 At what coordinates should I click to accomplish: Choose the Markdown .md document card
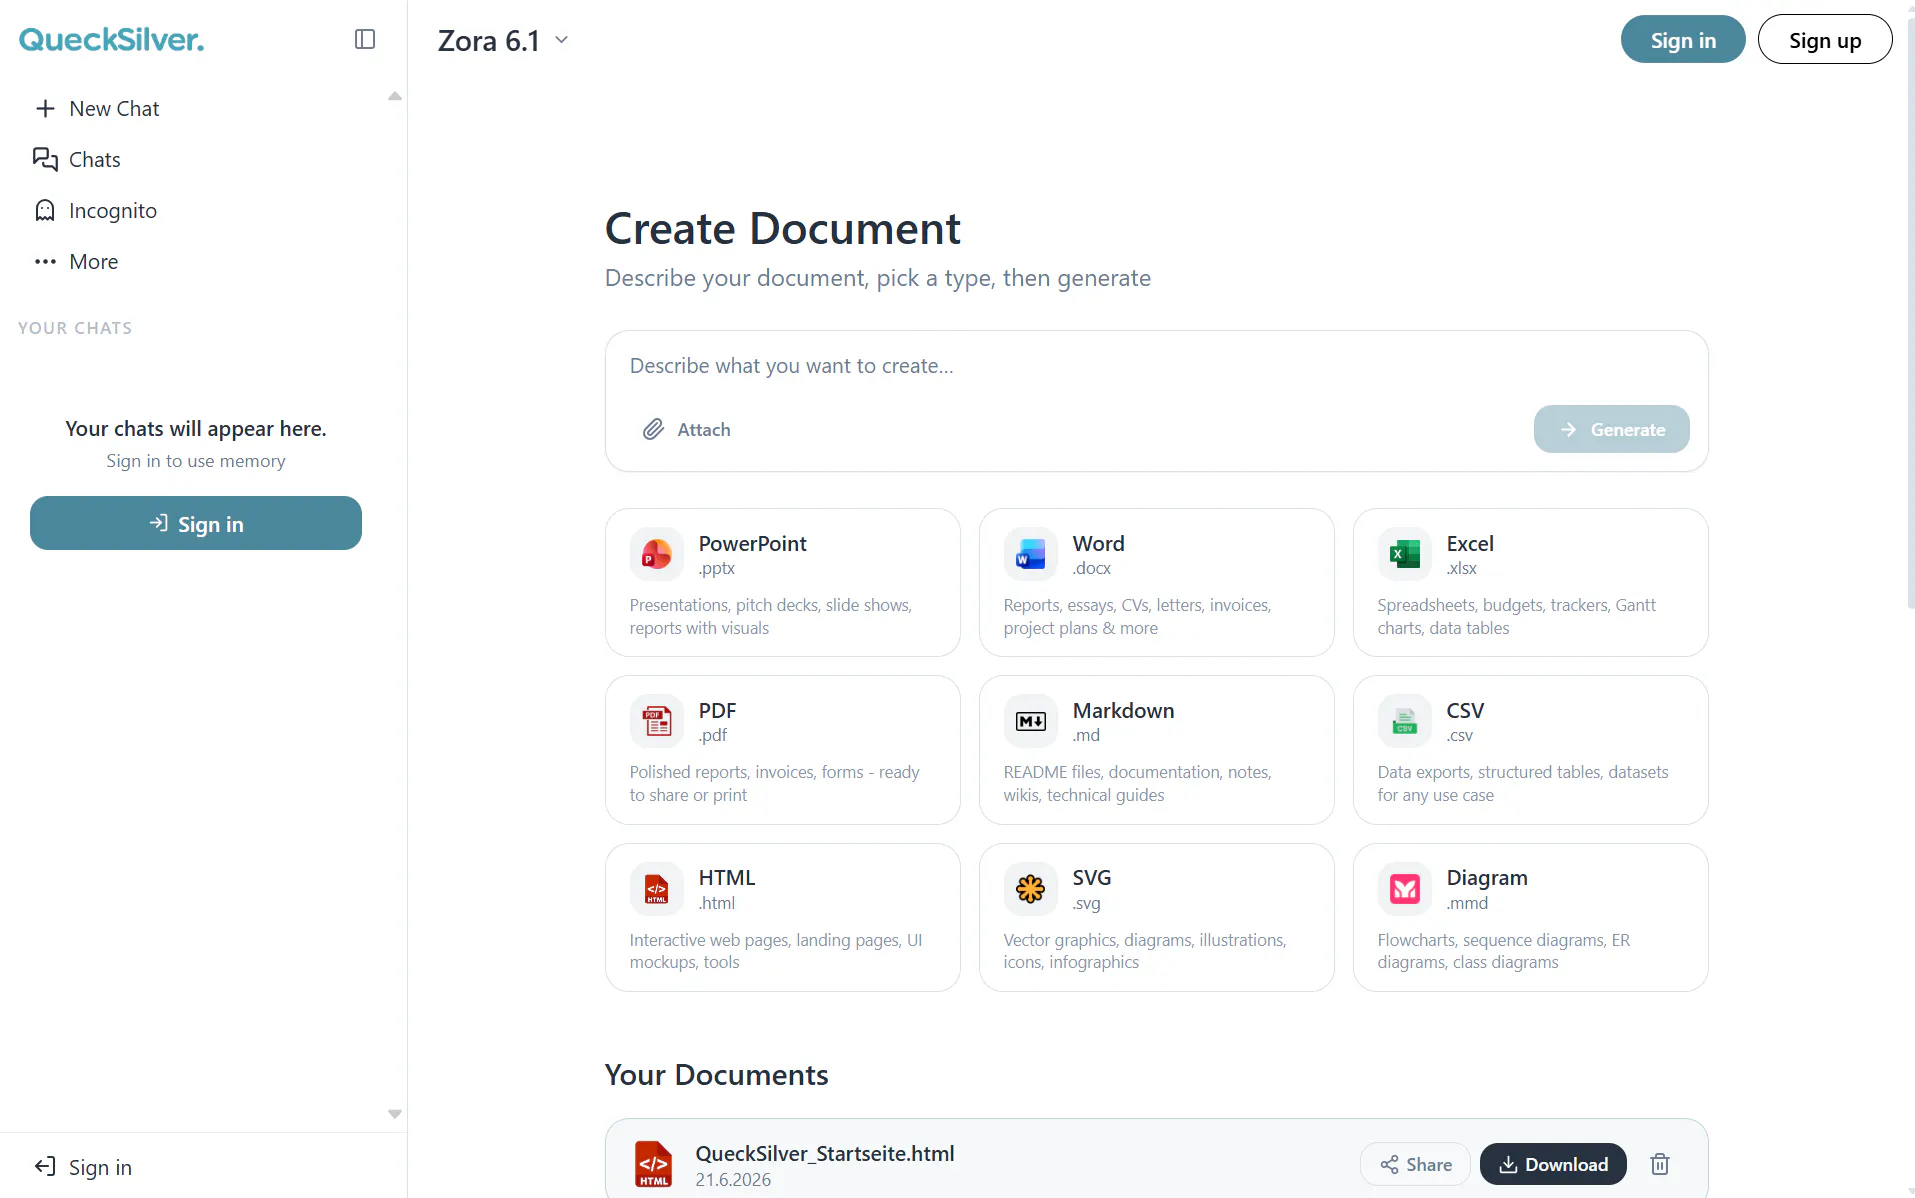coord(1157,750)
